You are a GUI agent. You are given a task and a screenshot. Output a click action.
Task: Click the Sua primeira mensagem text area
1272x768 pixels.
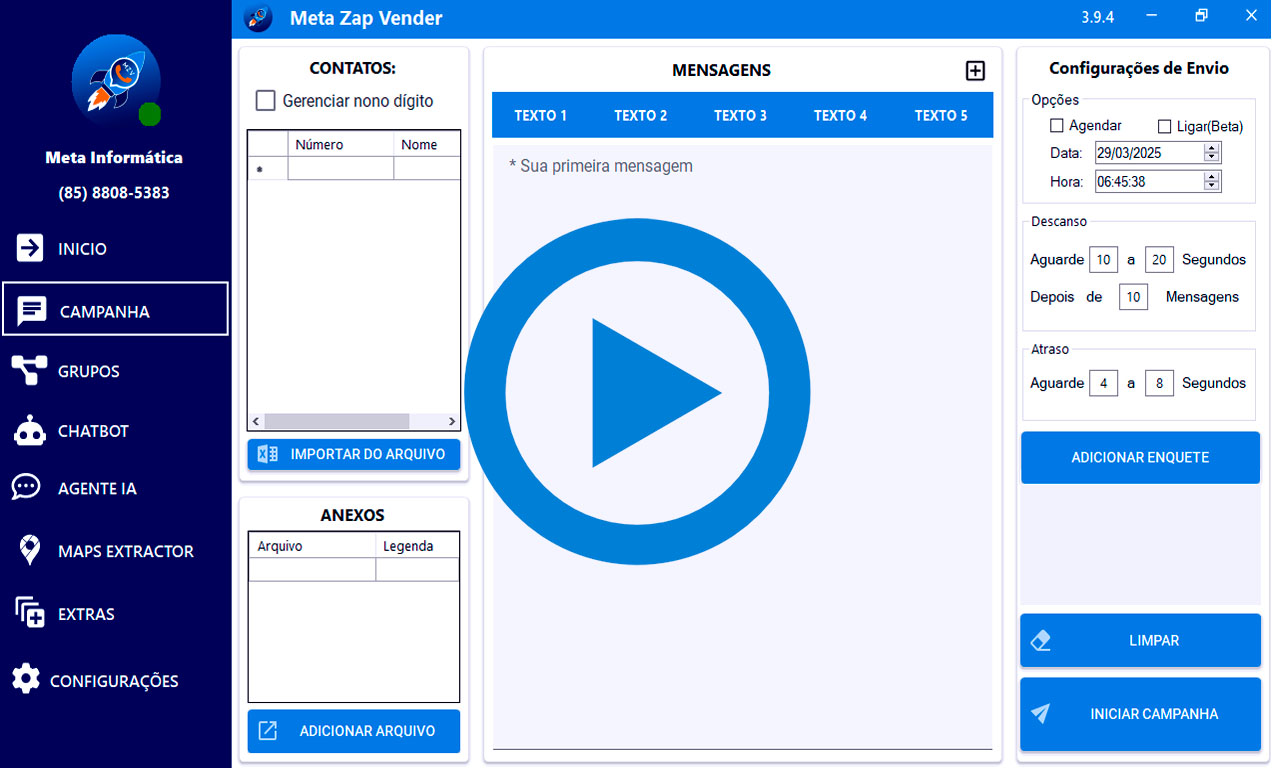coord(742,446)
